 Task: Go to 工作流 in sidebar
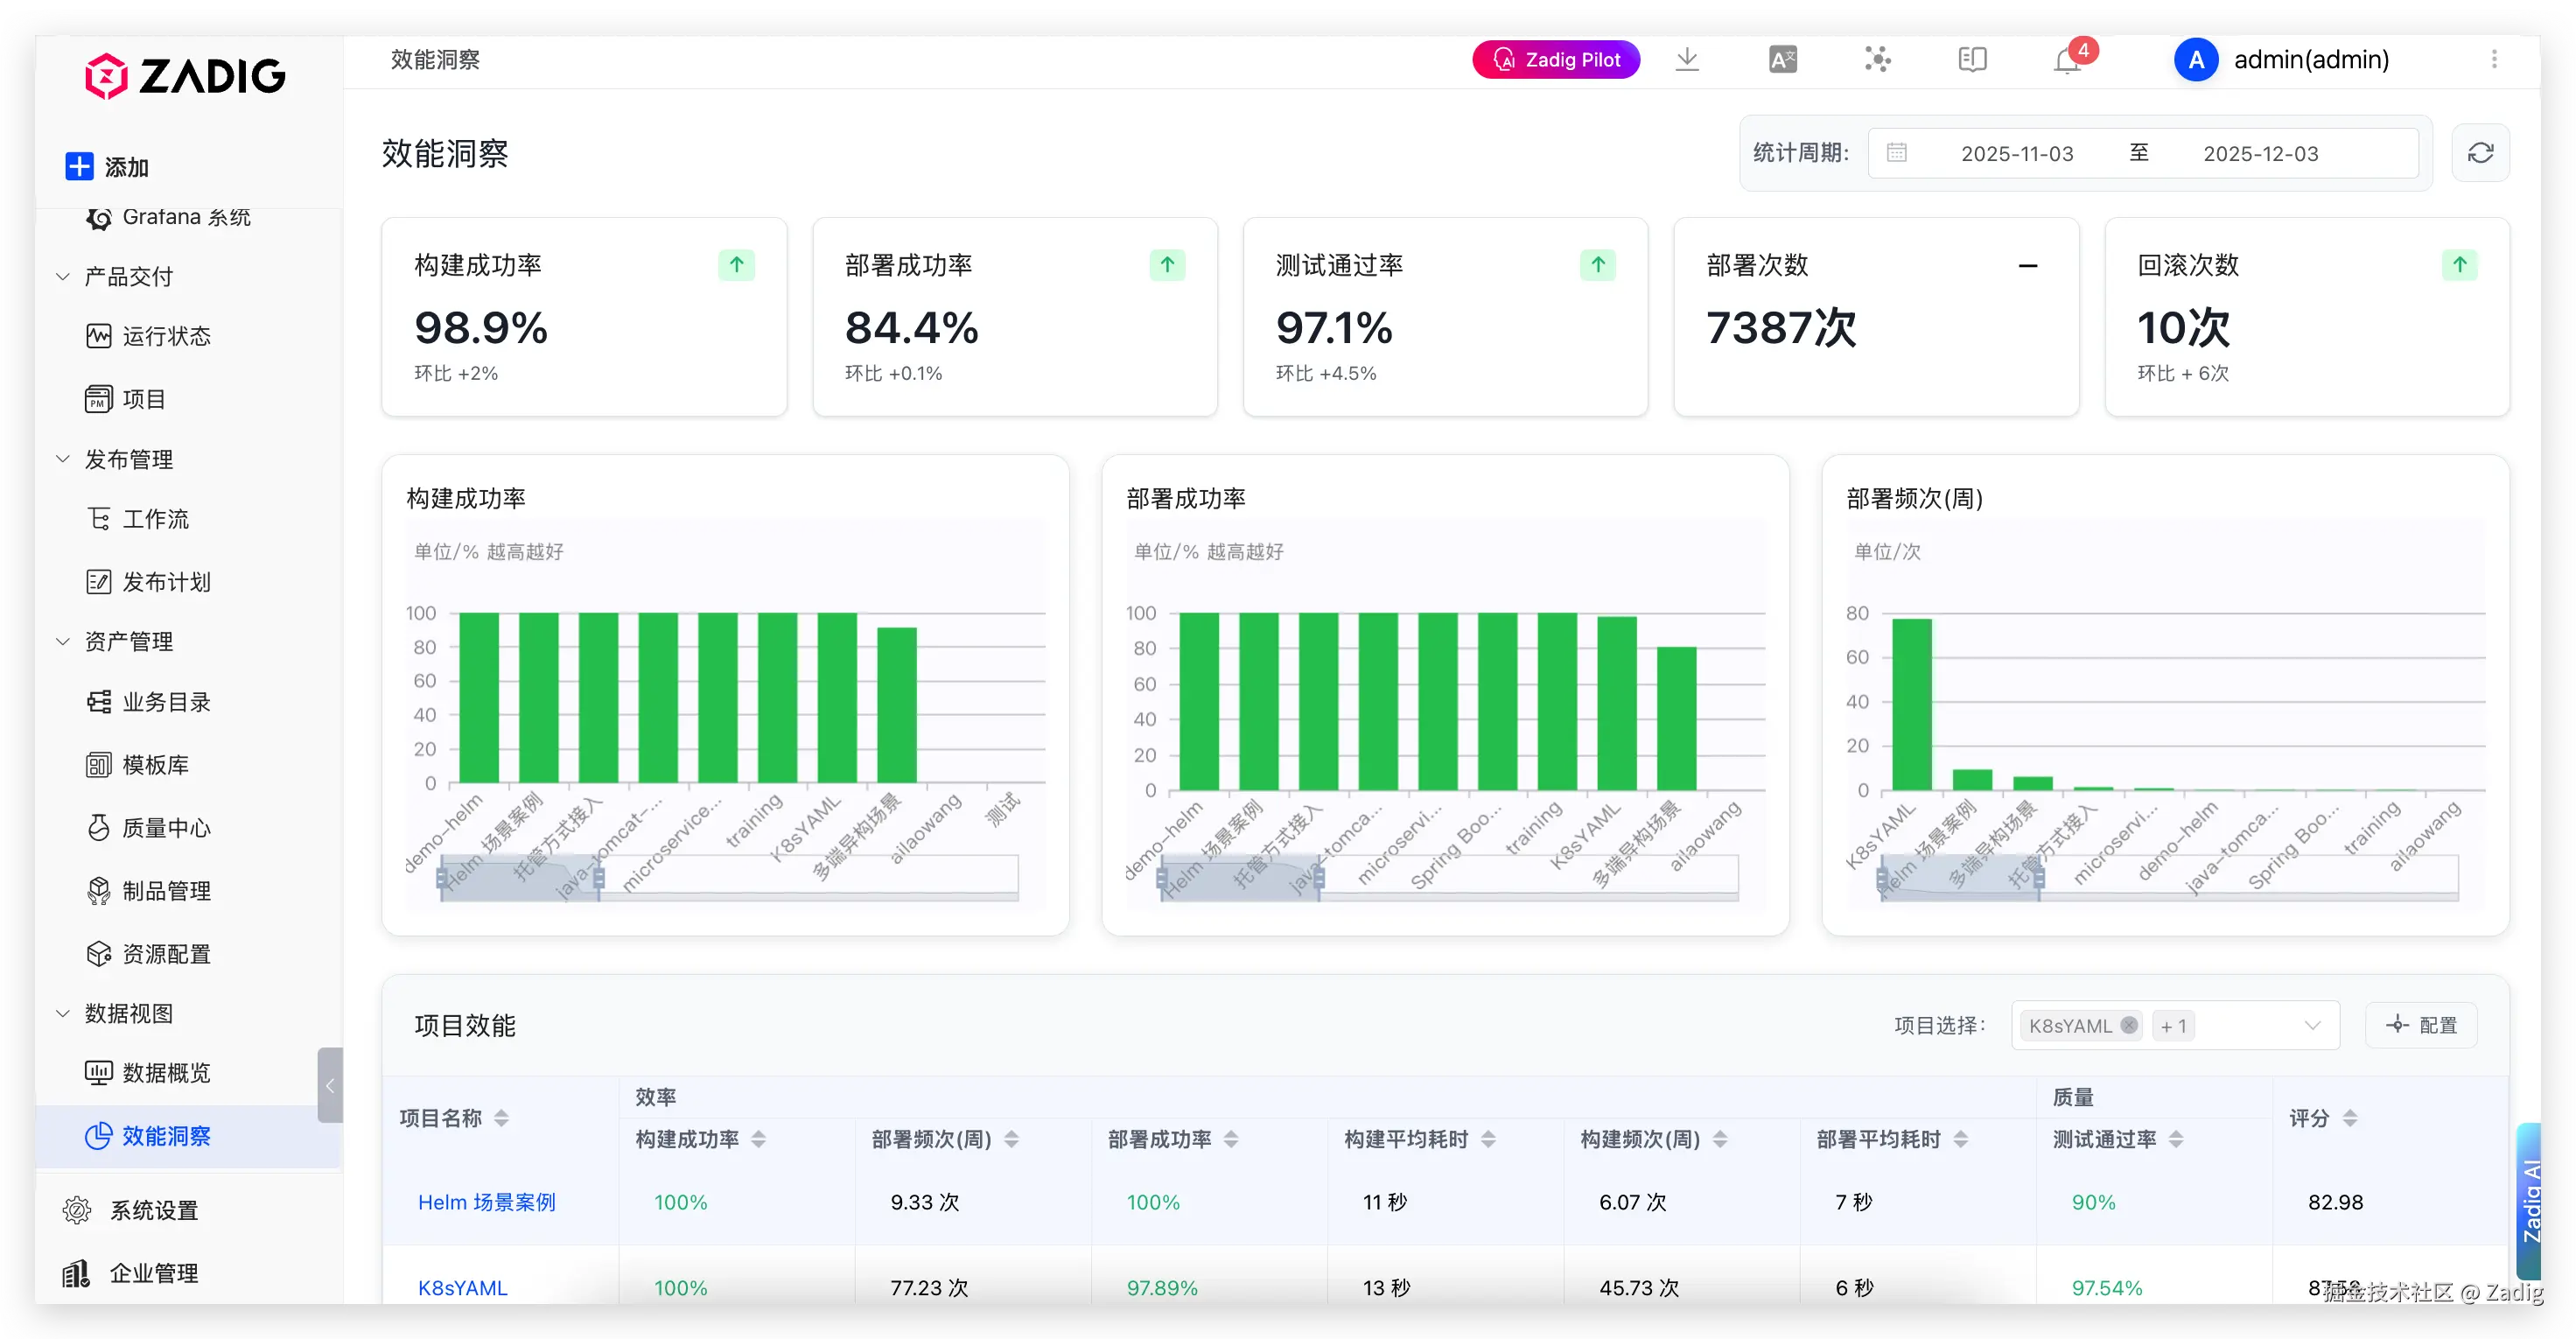click(x=155, y=519)
